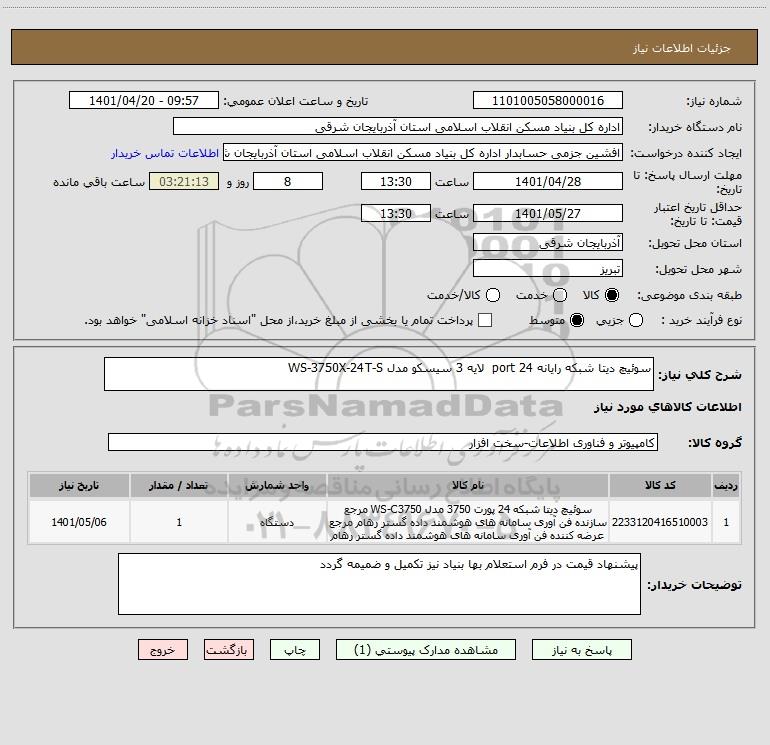This screenshot has width=770, height=745.
Task: Click the buyer notes text area
Action: click(x=379, y=584)
